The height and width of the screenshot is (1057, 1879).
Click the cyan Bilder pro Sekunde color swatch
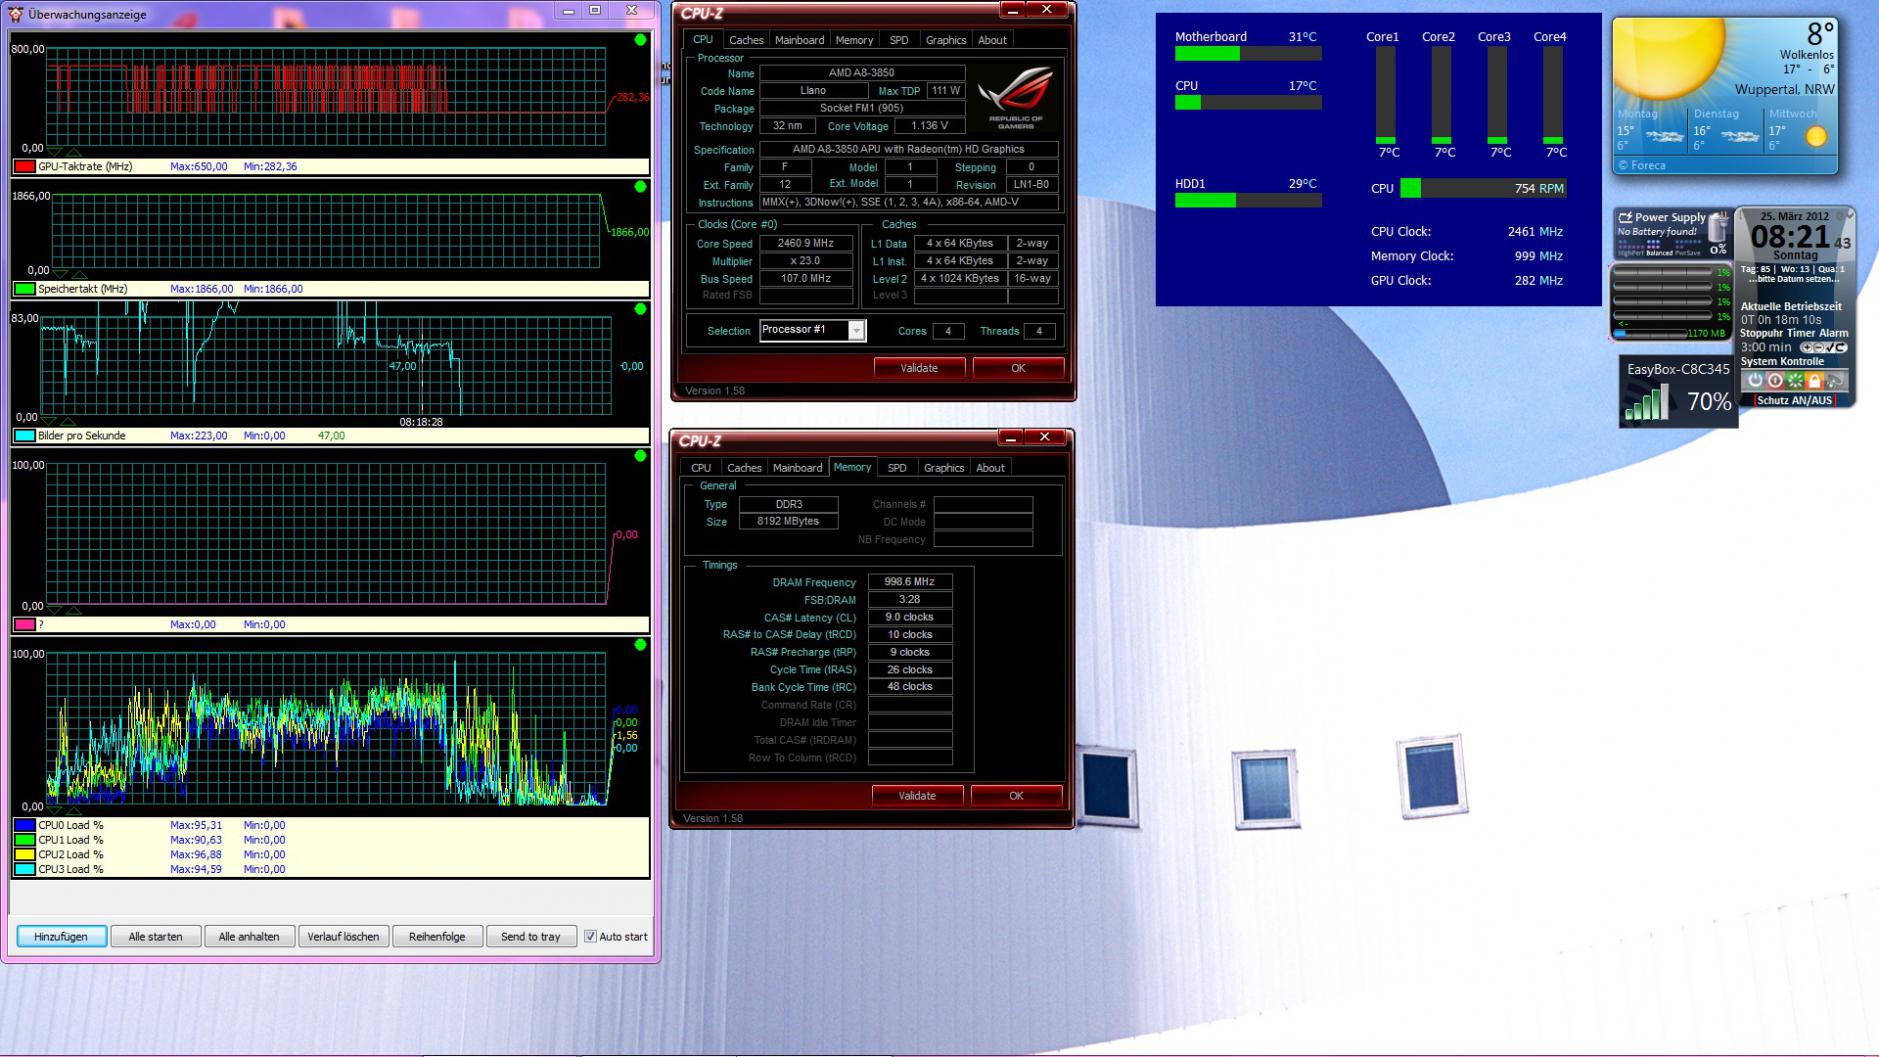(x=24, y=436)
